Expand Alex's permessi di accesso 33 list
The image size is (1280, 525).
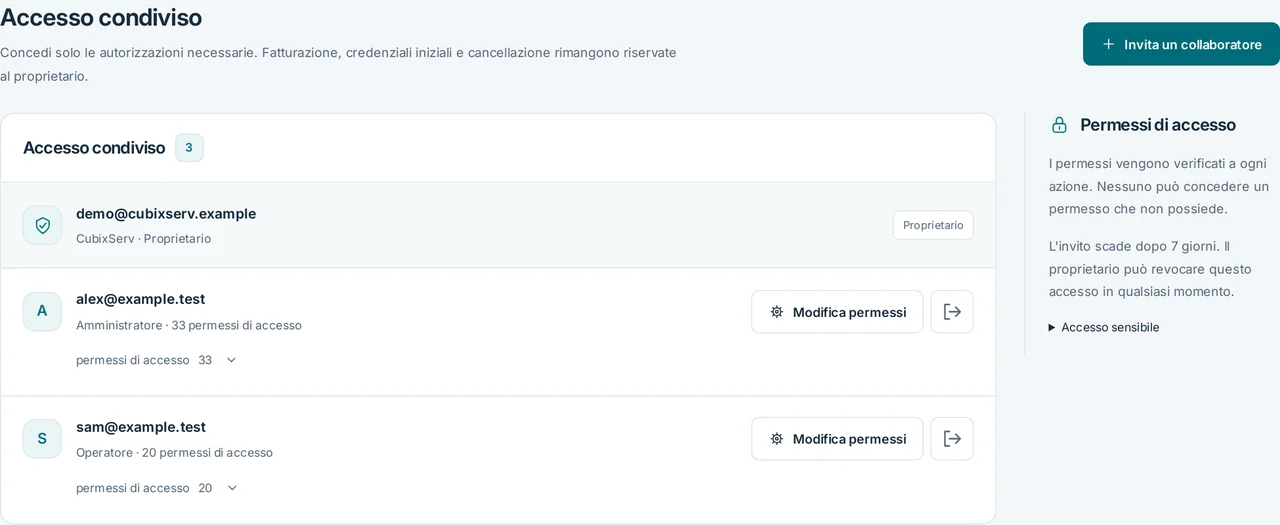coord(157,360)
